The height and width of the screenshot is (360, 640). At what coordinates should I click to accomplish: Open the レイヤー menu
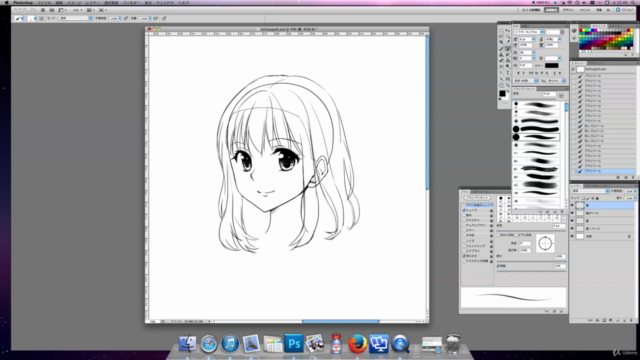click(x=92, y=2)
